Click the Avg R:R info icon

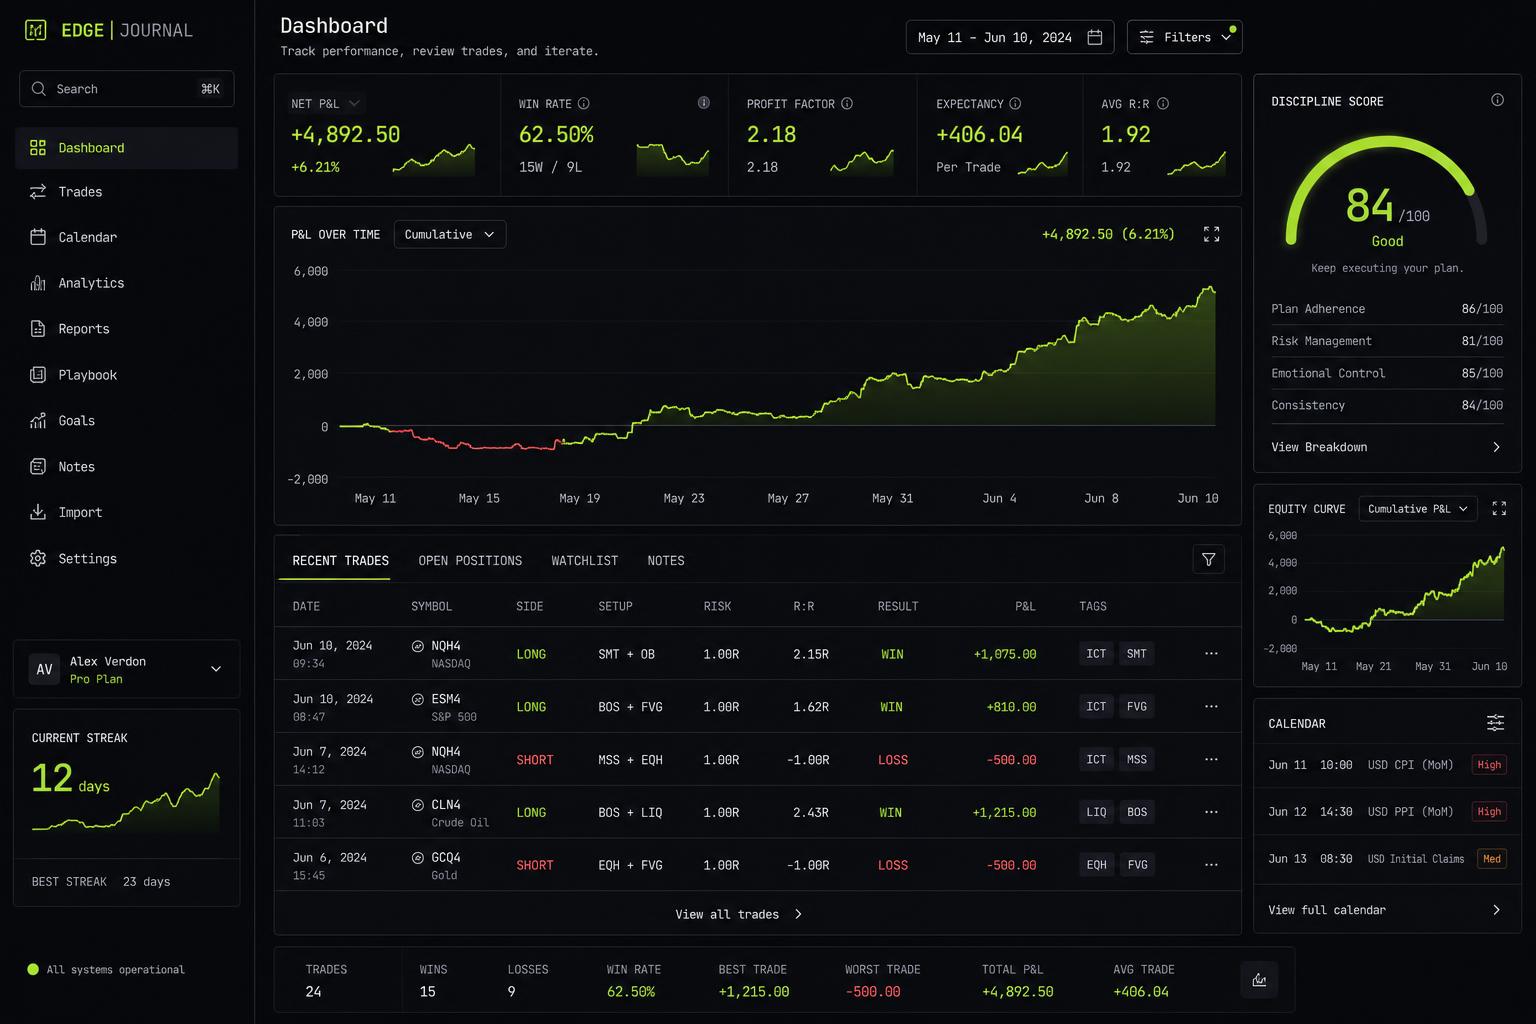[x=1163, y=103]
